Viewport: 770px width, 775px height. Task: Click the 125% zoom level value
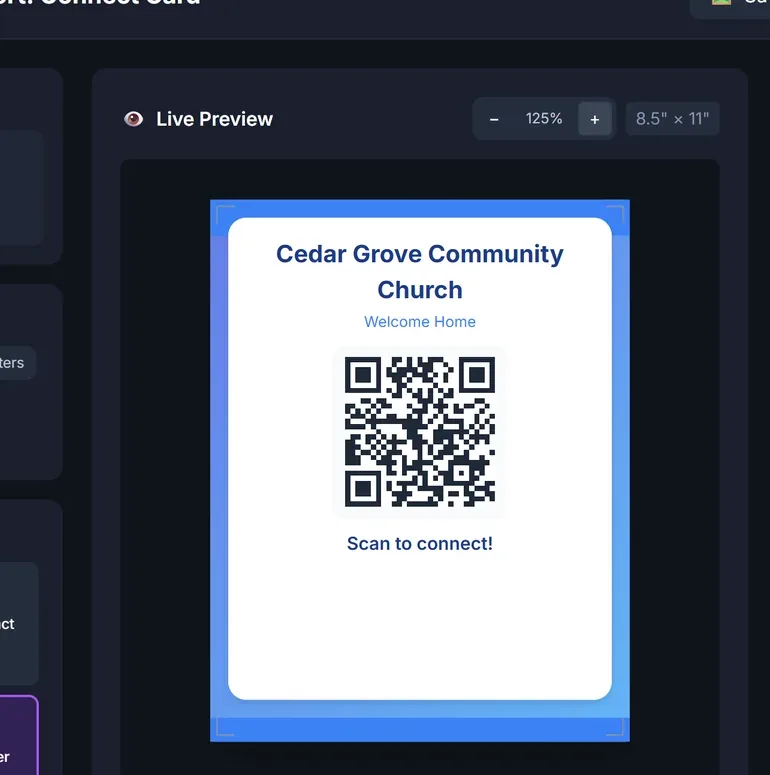point(544,119)
